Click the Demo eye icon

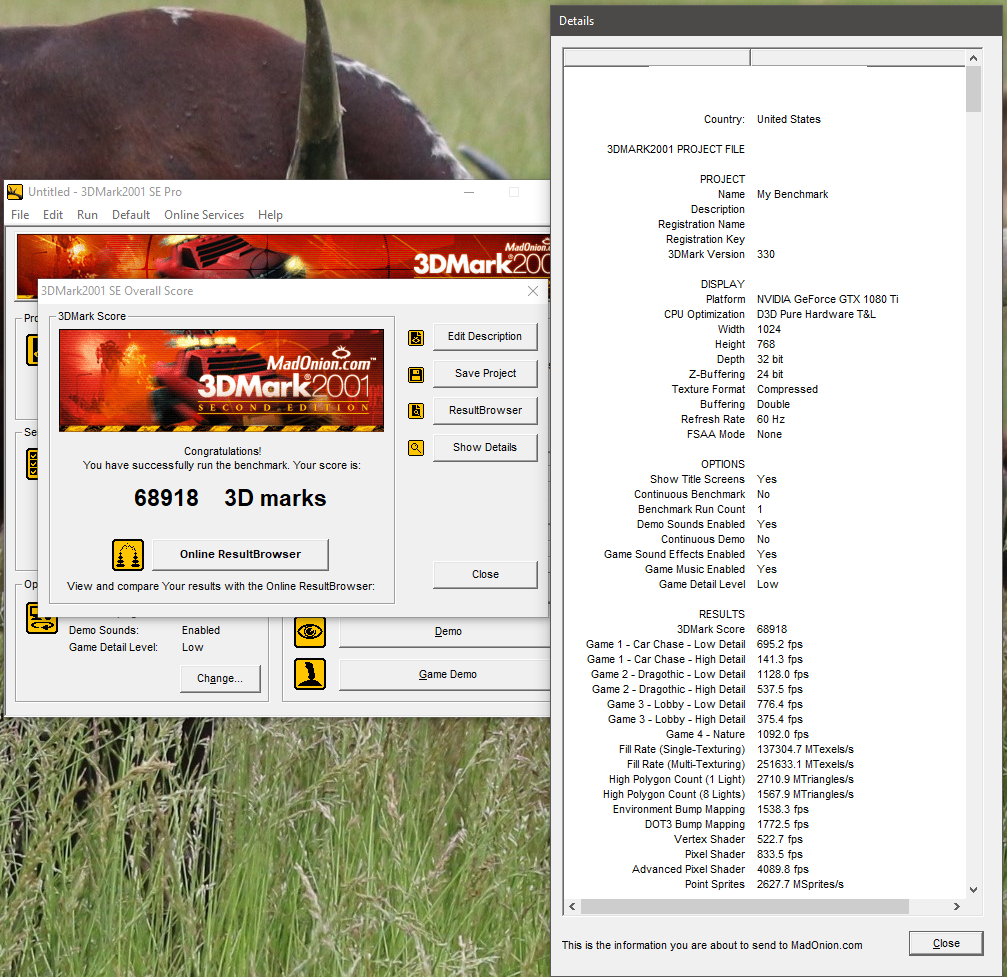tap(310, 631)
